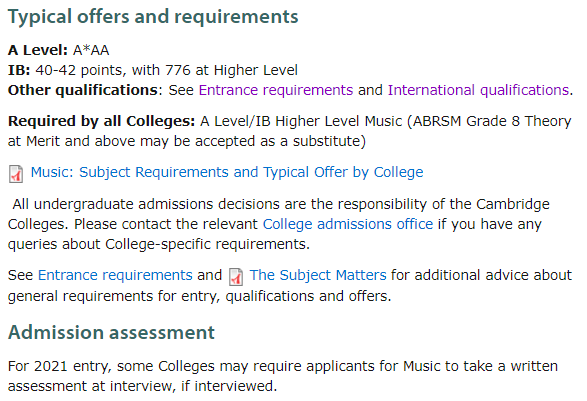Open the purple Entrance requirements link
This screenshot has height=401, width=587.
pos(276,90)
